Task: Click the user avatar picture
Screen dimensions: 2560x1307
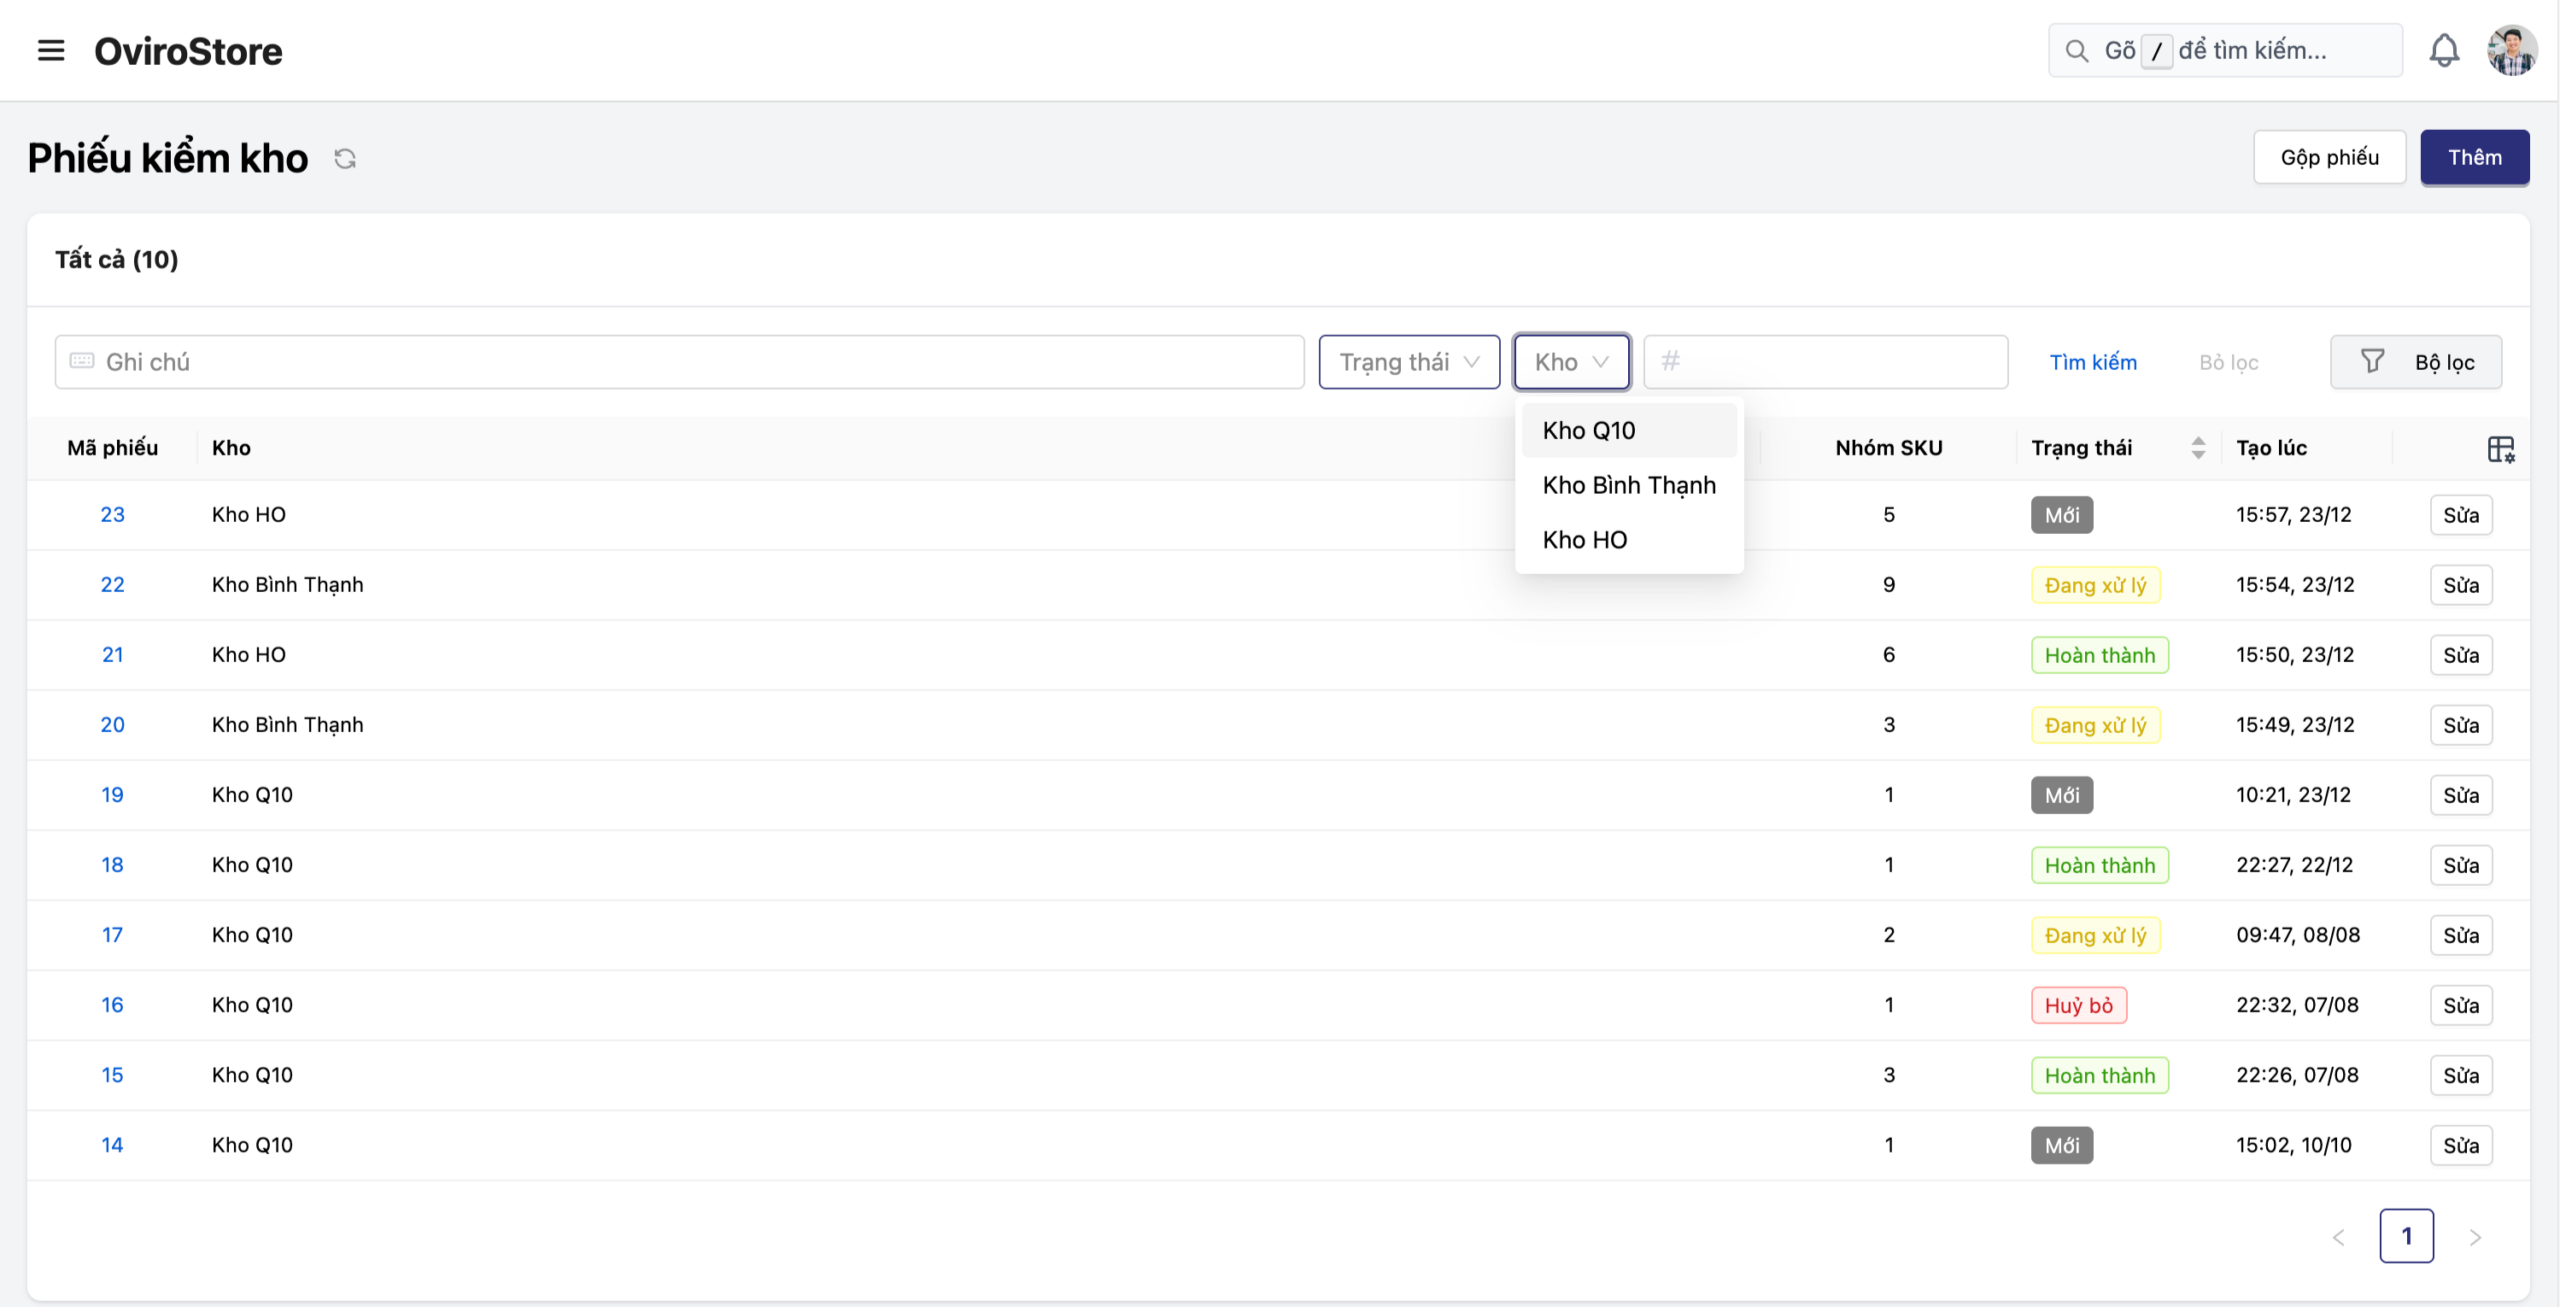Action: point(2511,50)
